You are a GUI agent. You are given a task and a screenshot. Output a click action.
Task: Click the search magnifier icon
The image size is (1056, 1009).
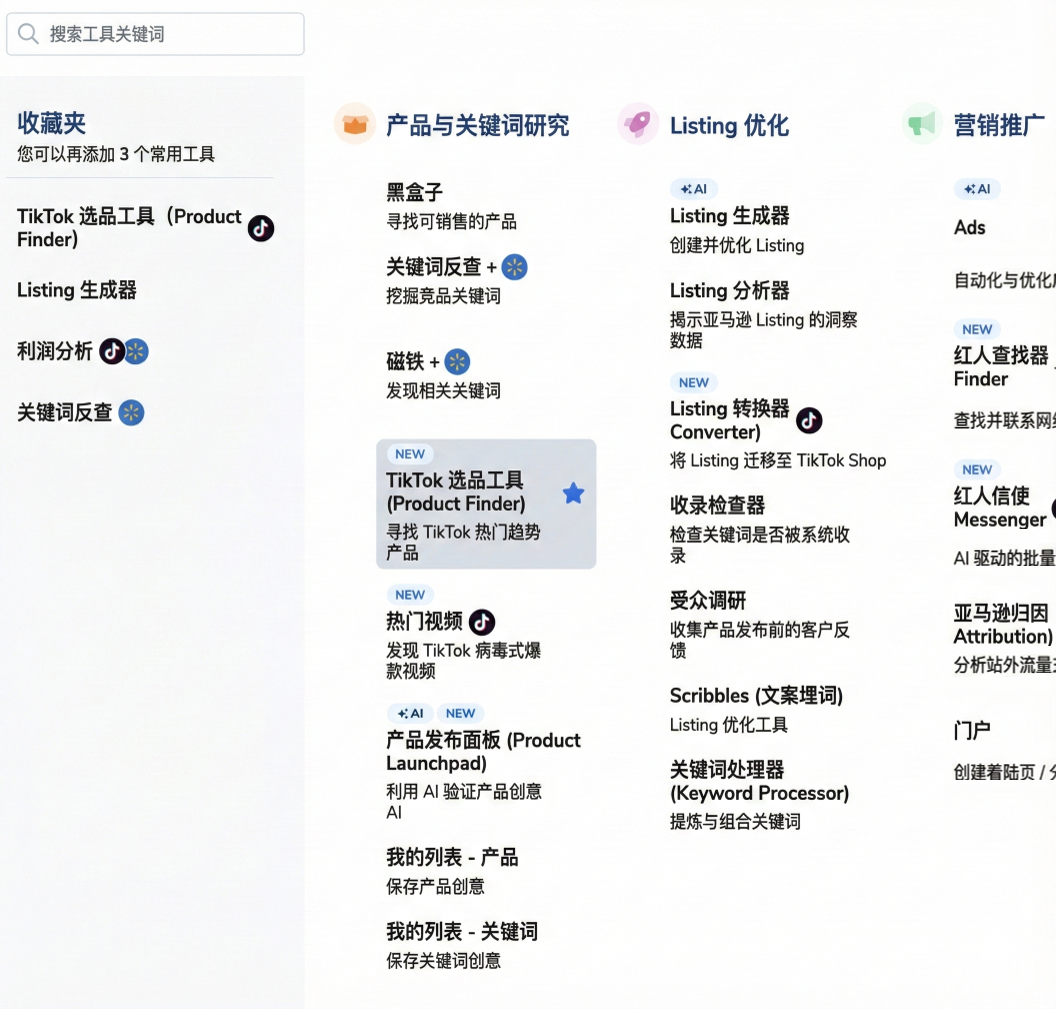[27, 33]
